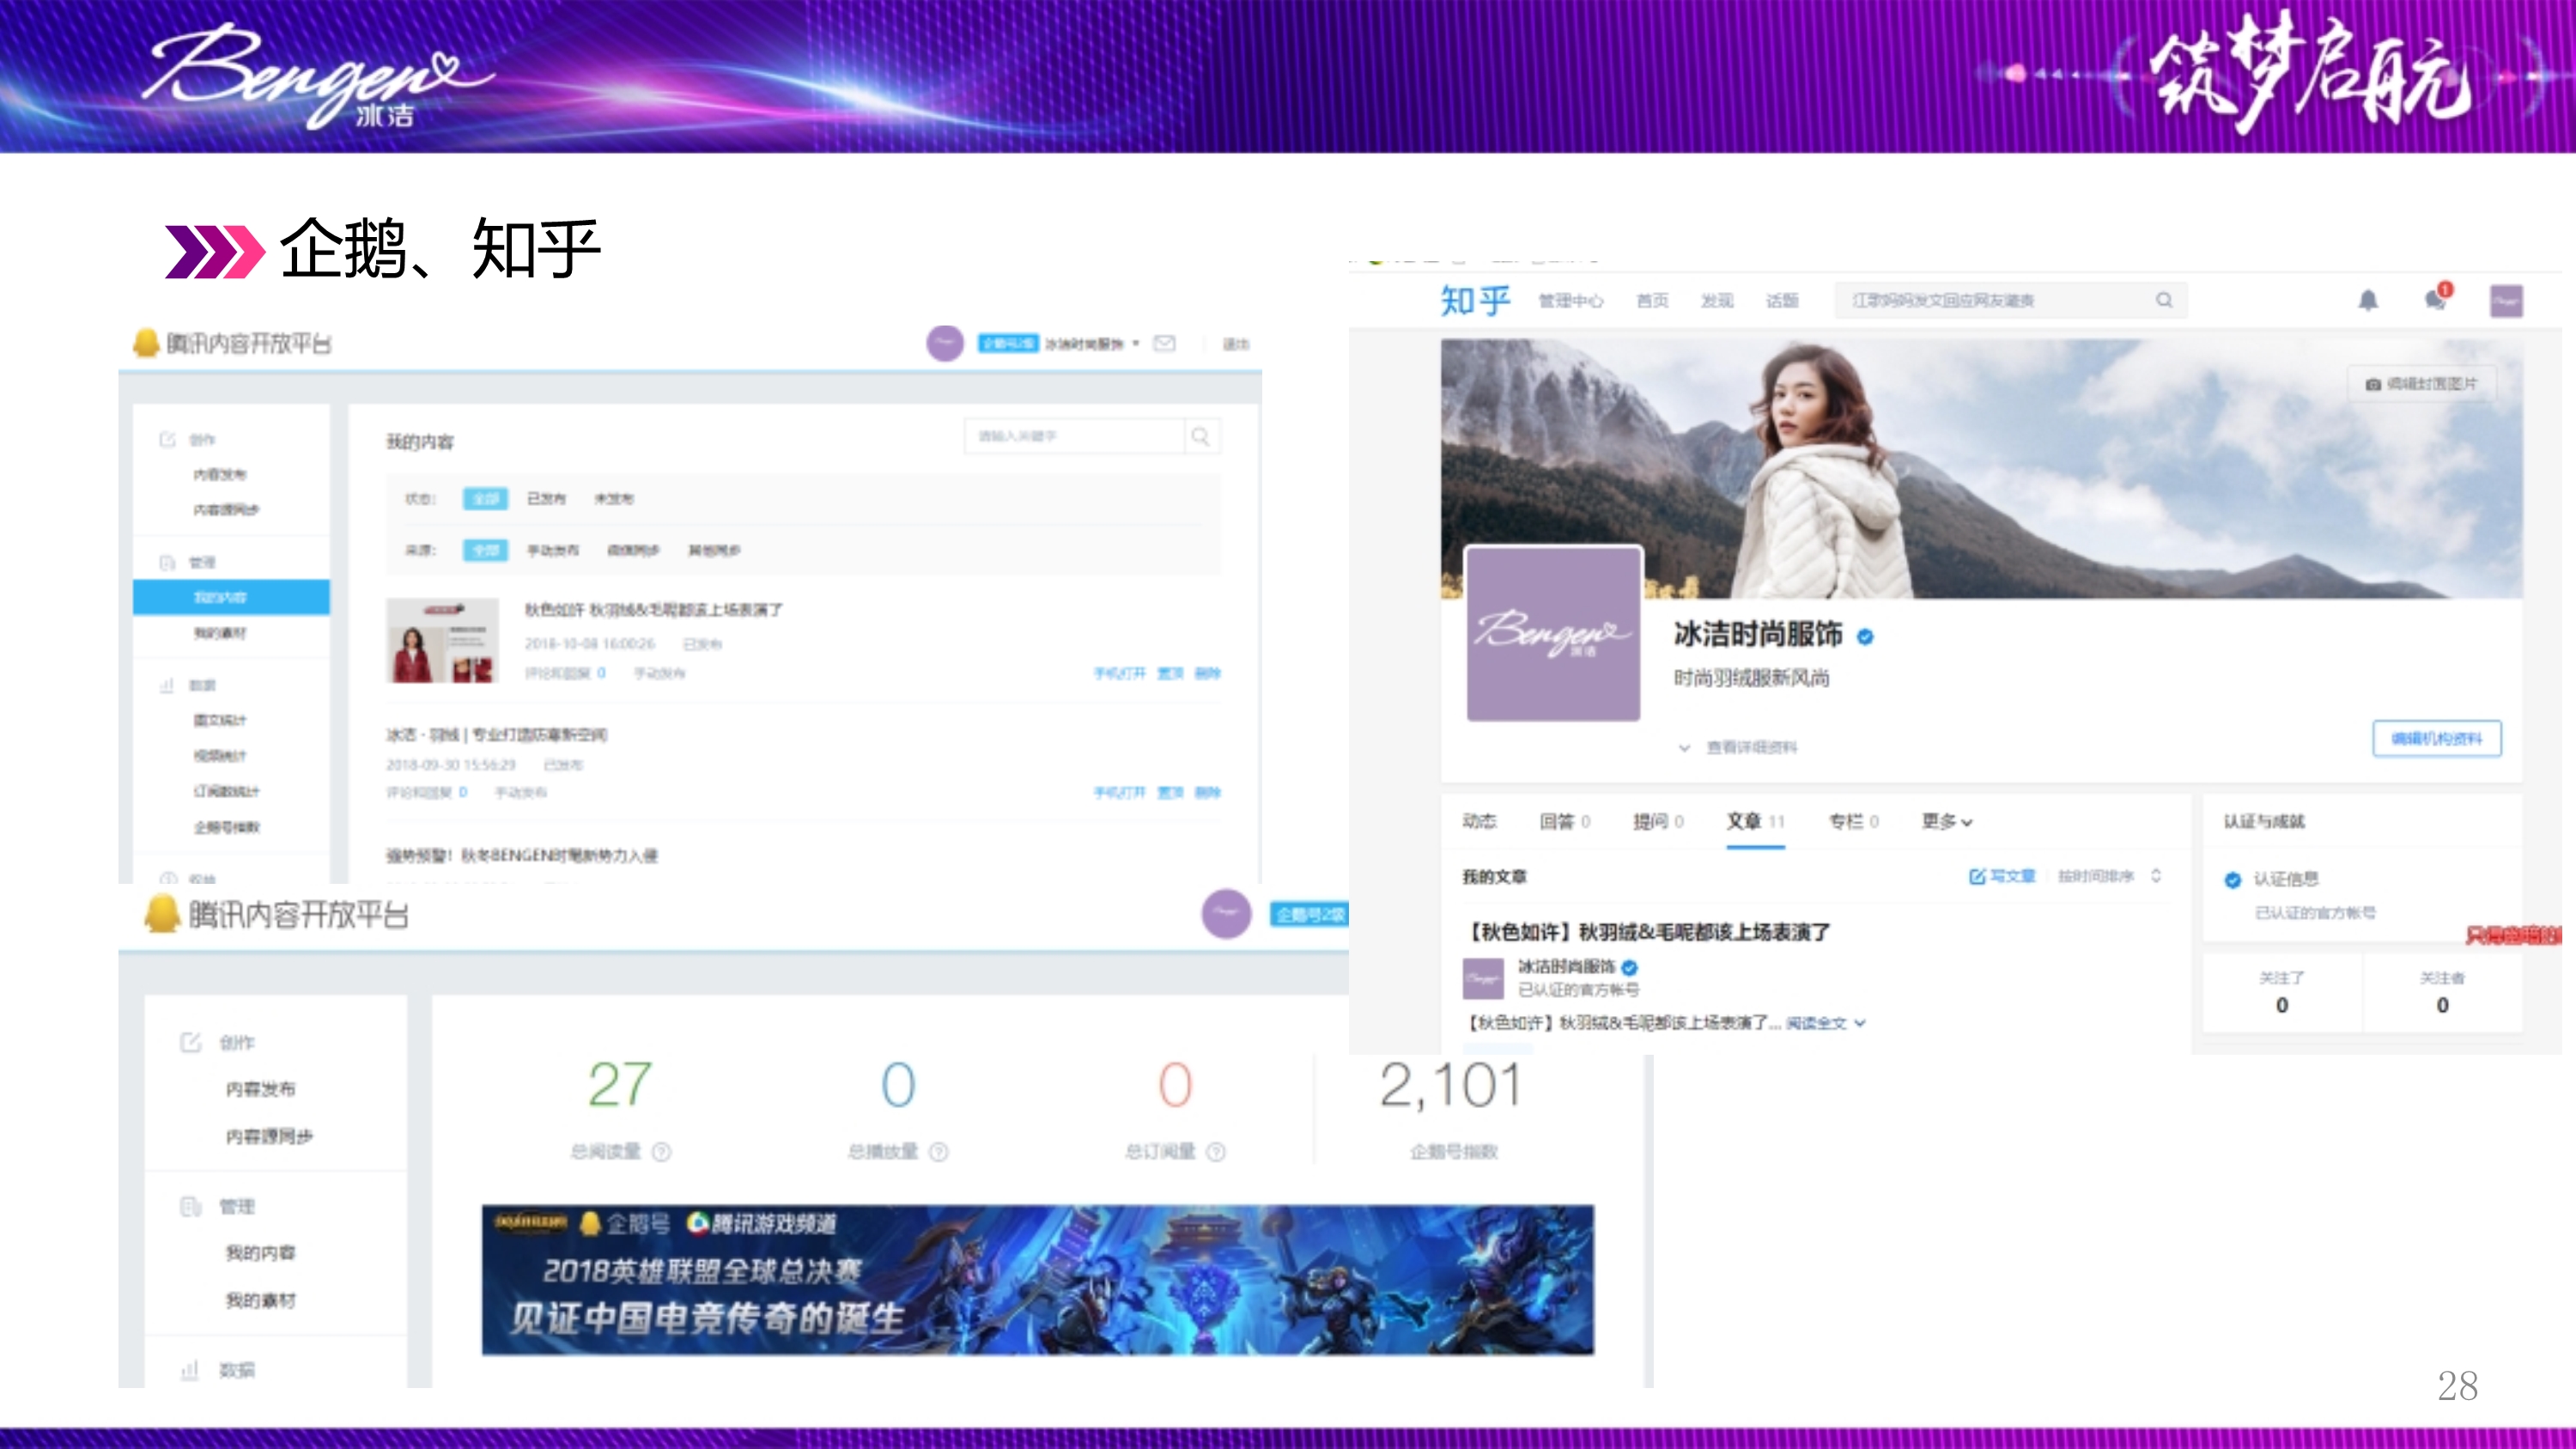Select 未发布 status filter
Screen dimensions: 2576x1449
click(x=613, y=498)
